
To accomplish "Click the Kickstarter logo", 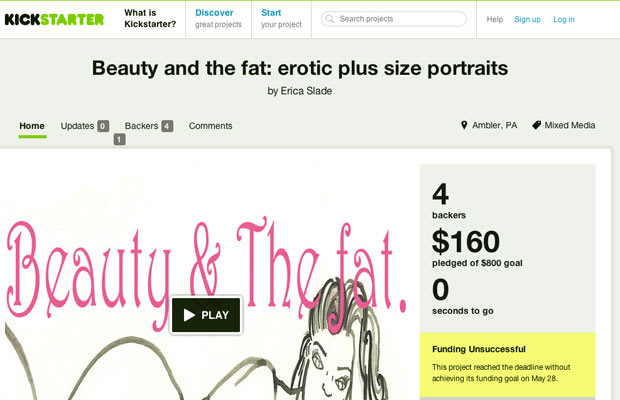I will click(54, 19).
